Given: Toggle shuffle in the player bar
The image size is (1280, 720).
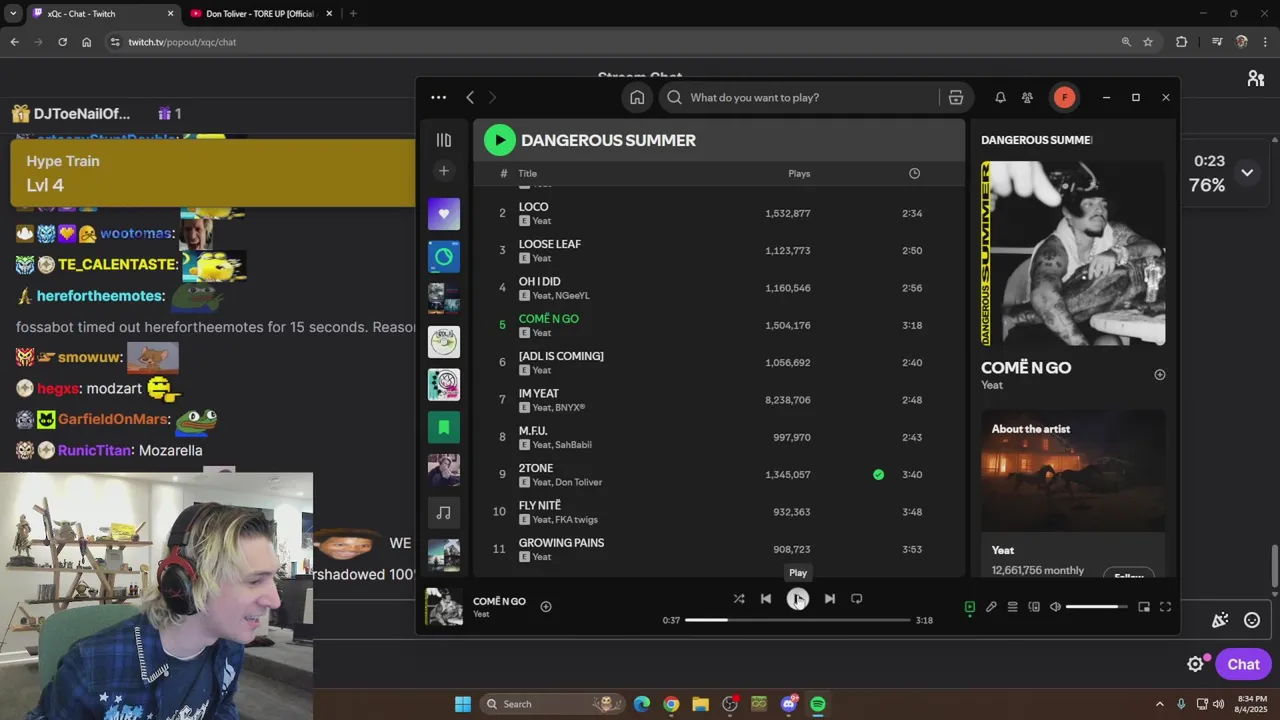Looking at the screenshot, I should [x=739, y=599].
